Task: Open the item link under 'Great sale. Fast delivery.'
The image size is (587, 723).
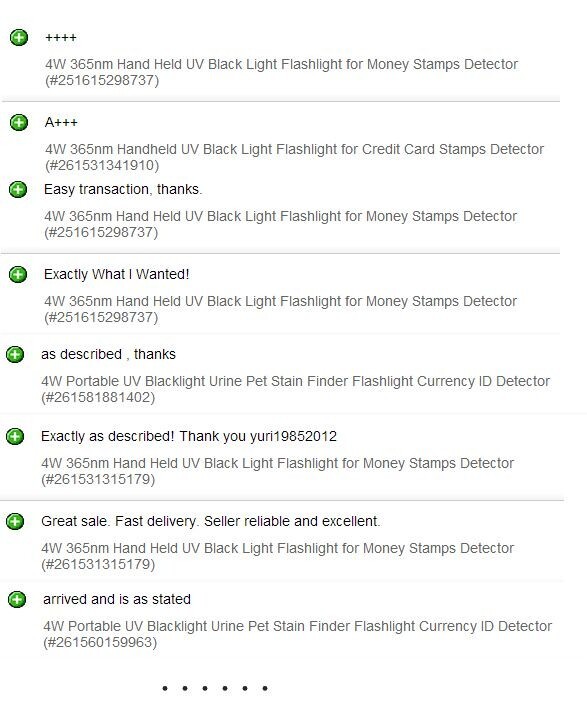Action: 278,556
